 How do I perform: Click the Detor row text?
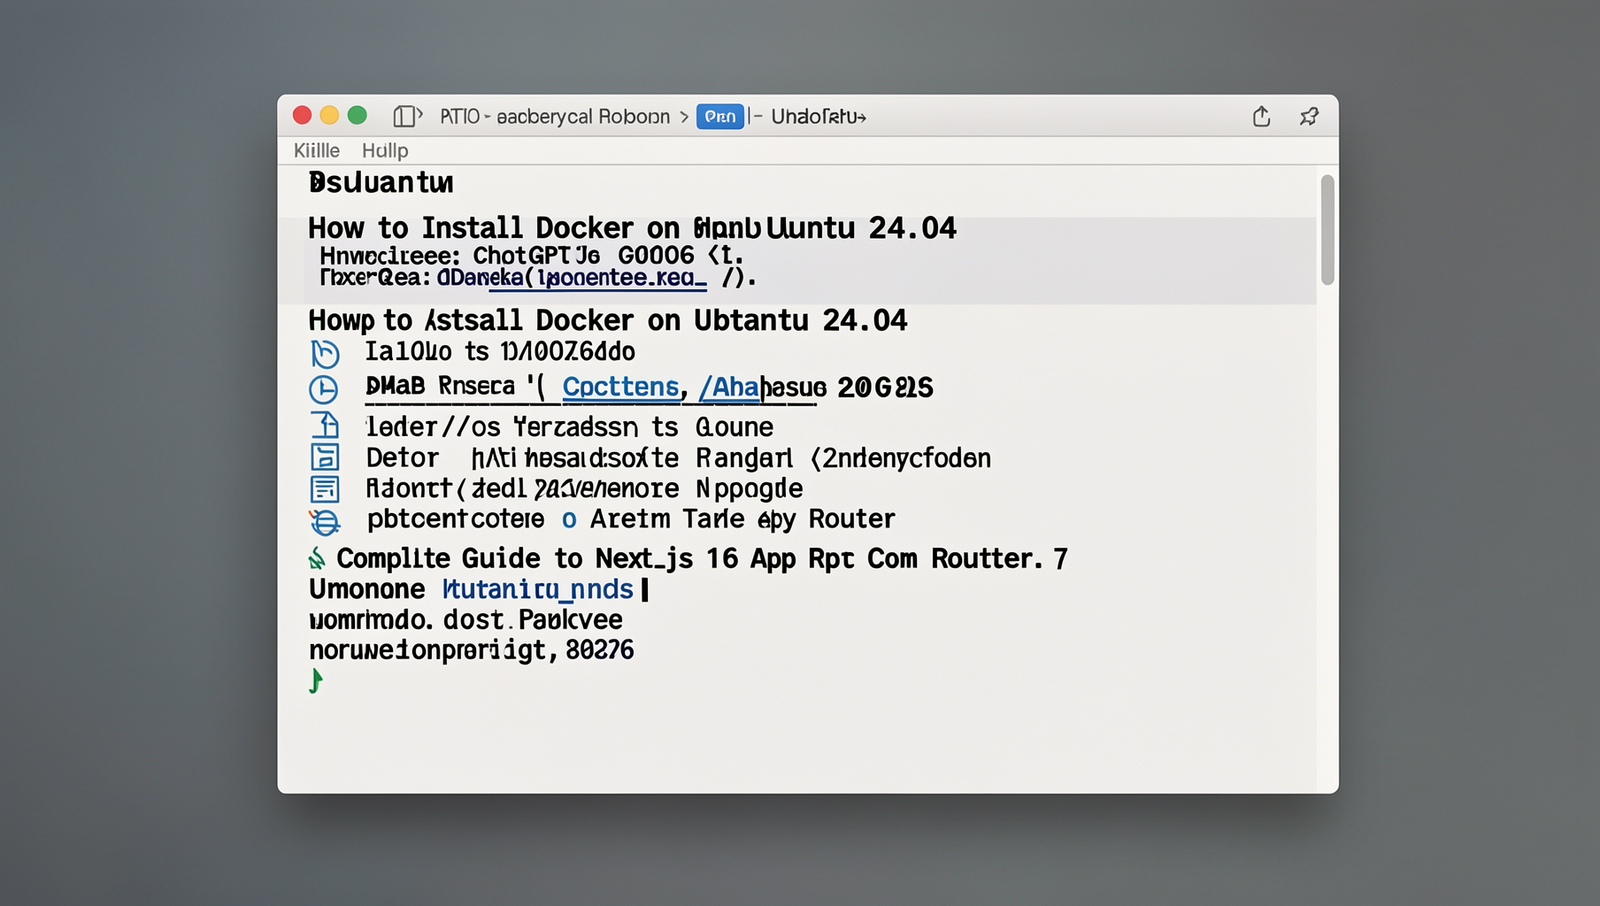[x=678, y=458]
